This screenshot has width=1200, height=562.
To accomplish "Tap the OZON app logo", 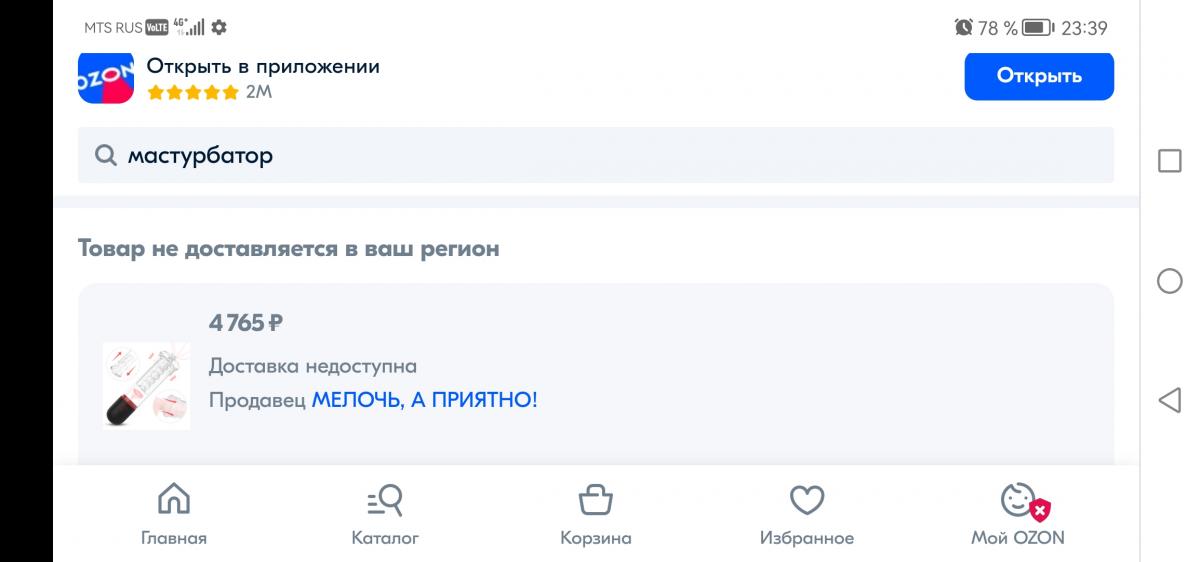I will [x=106, y=78].
